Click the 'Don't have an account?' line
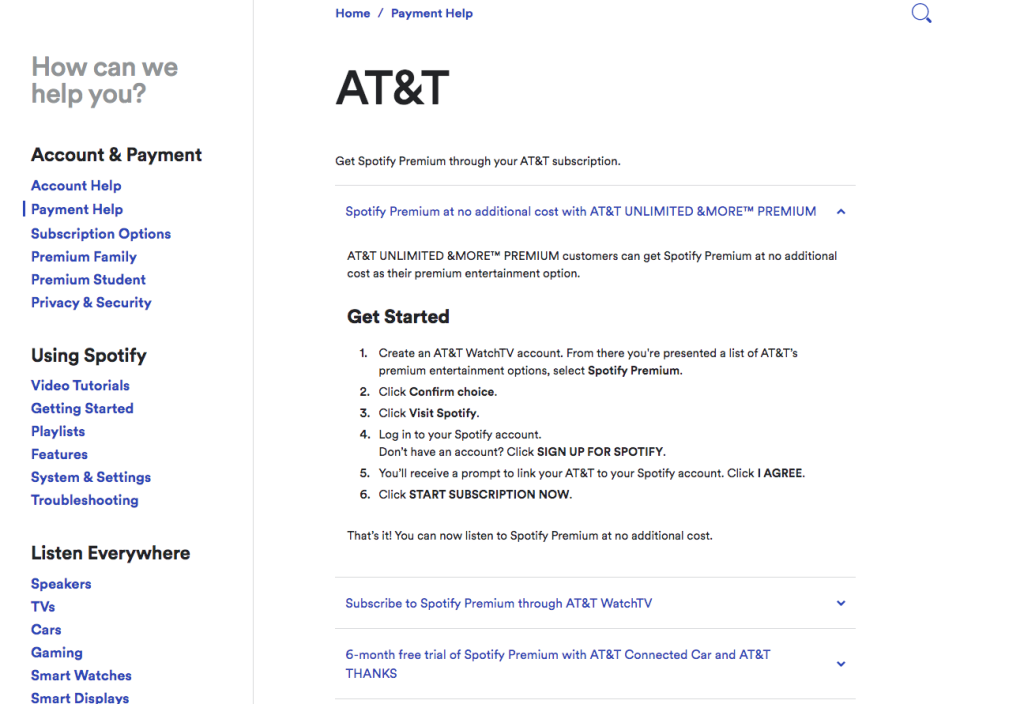 522,452
